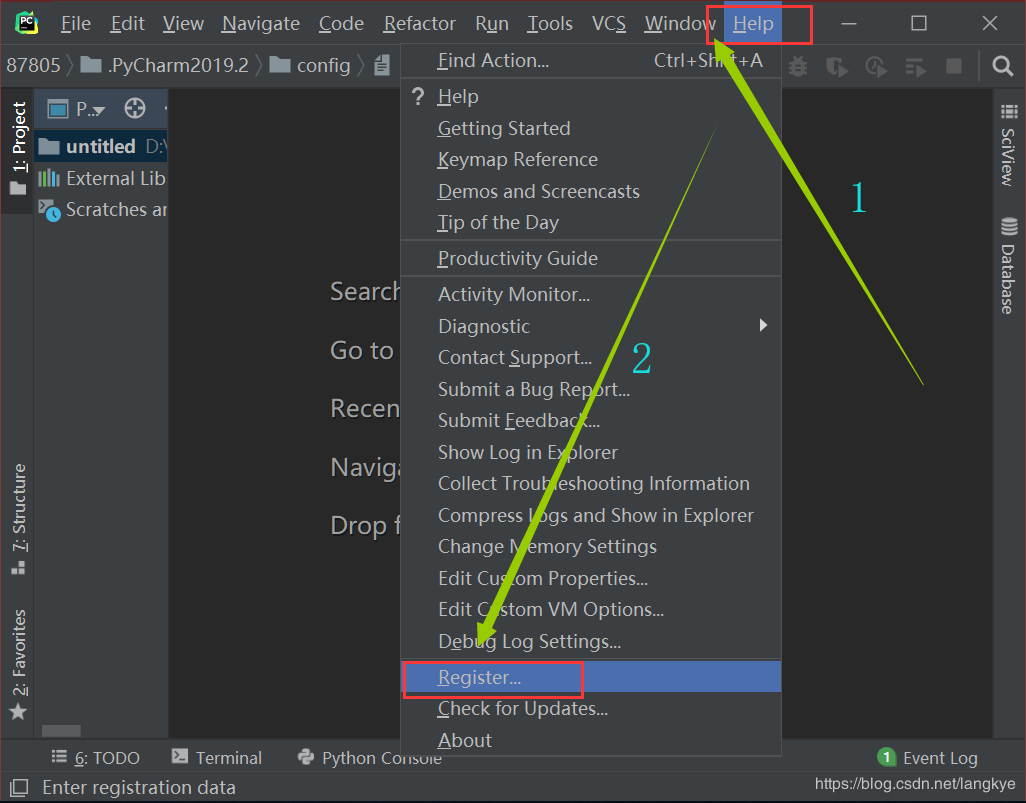This screenshot has height=803, width=1026.
Task: Open Activity Monitor menu entry
Action: (x=591, y=294)
